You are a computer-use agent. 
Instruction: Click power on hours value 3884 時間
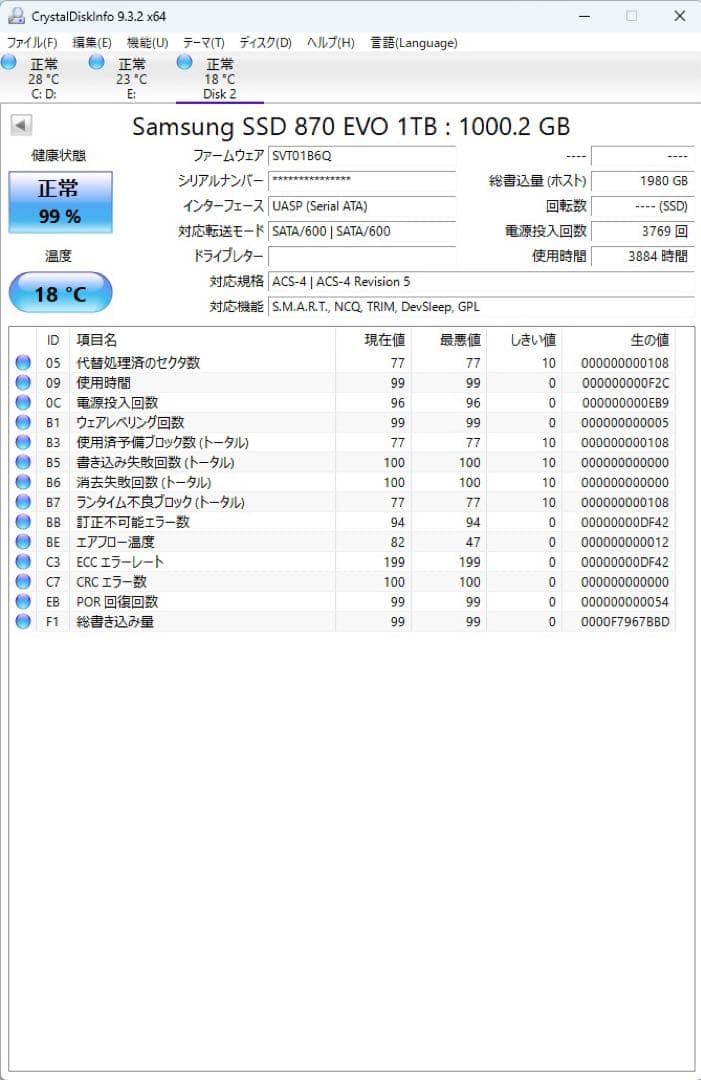(642, 256)
